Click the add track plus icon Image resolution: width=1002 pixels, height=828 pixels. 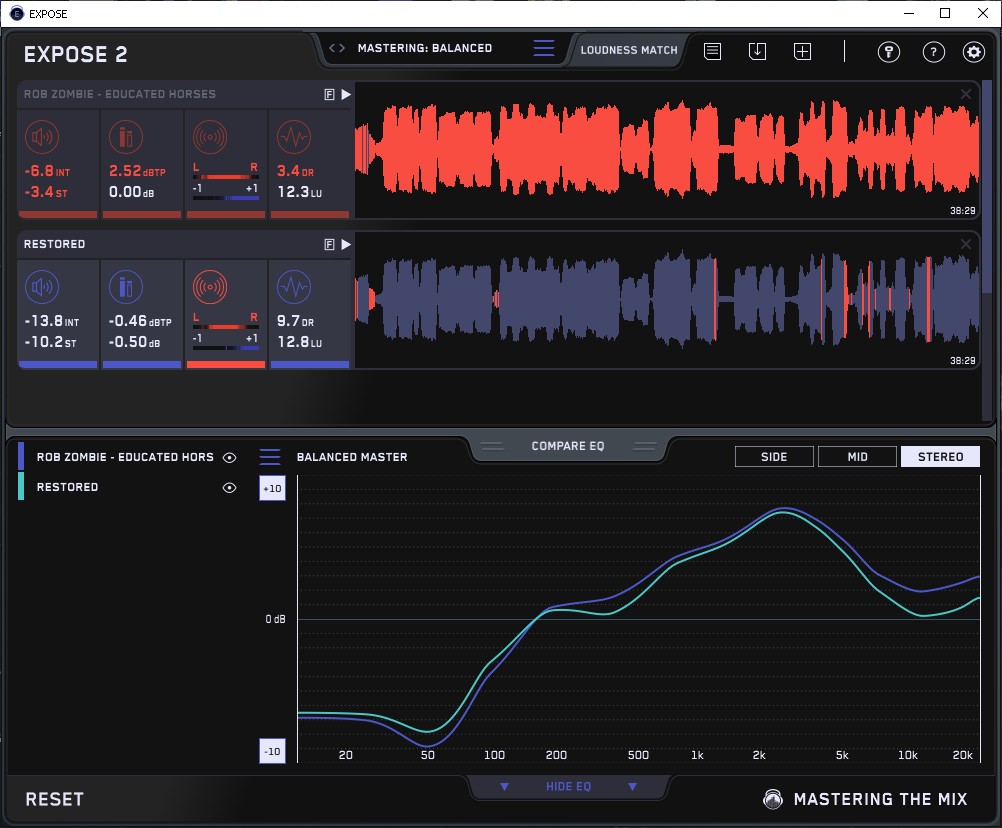click(802, 51)
